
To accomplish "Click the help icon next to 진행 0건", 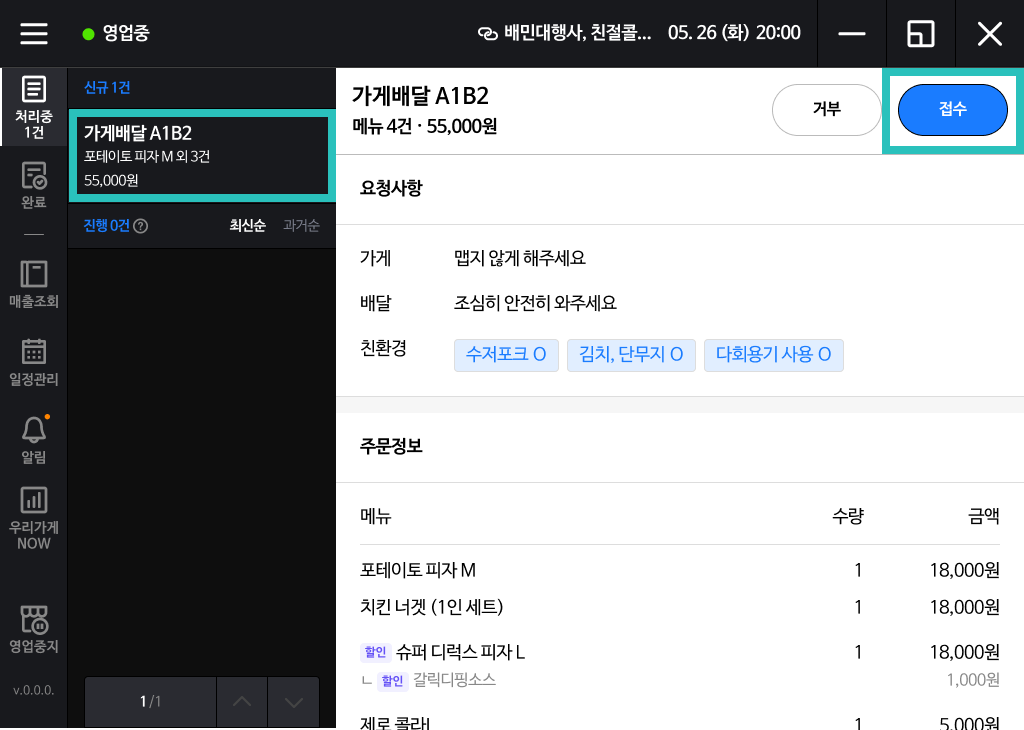I will [x=140, y=226].
